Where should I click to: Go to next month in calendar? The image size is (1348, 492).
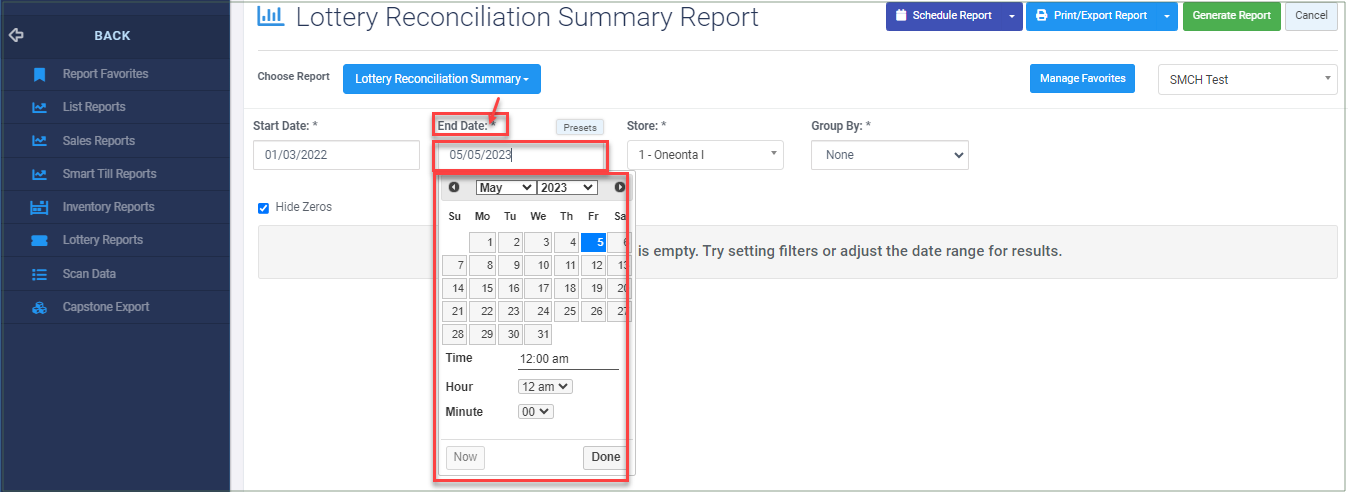click(x=620, y=187)
